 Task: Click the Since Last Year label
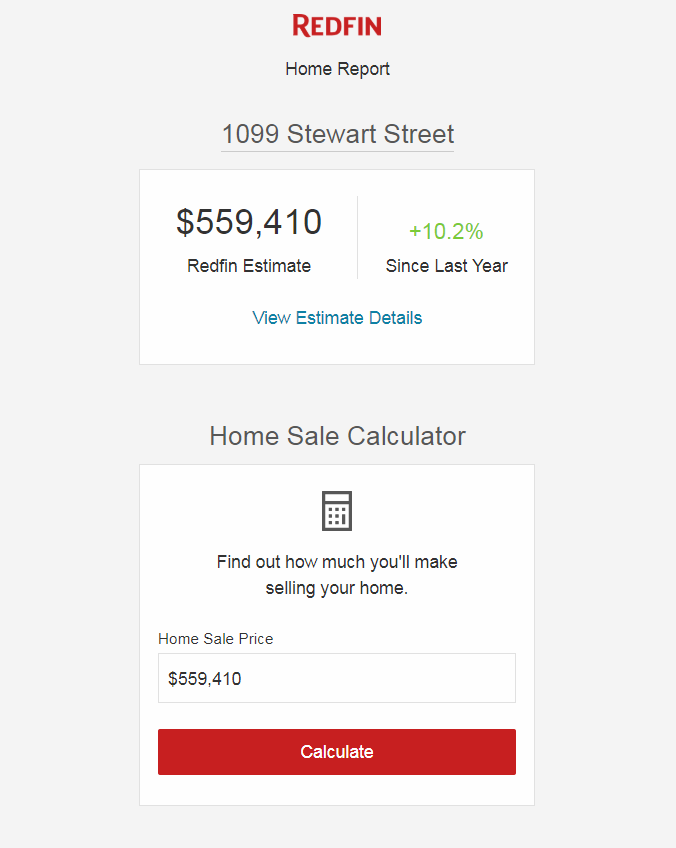click(446, 266)
